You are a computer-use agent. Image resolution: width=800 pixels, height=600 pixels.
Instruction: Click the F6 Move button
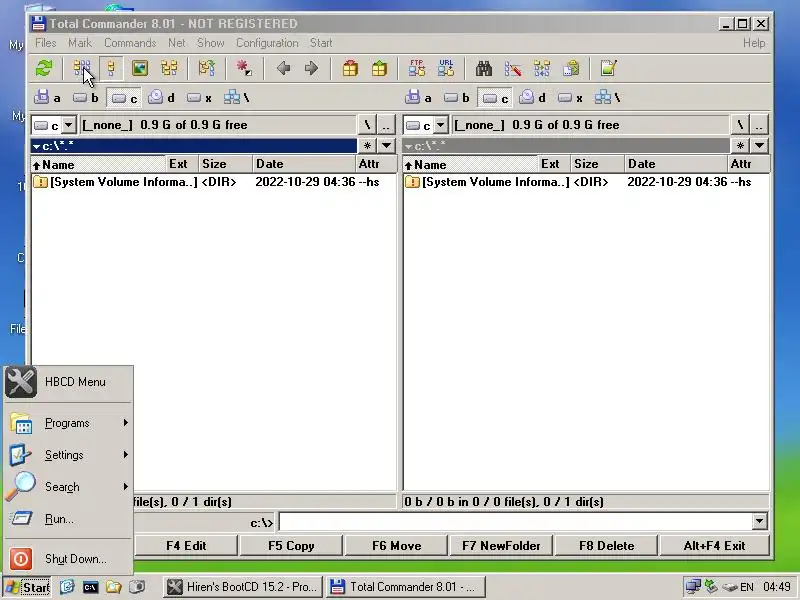click(396, 545)
